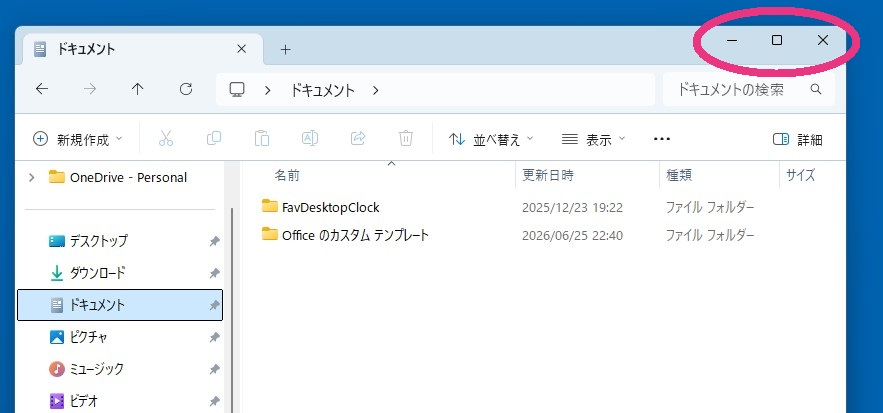
Task: Toggle the 詳細 details pane
Action: 798,139
